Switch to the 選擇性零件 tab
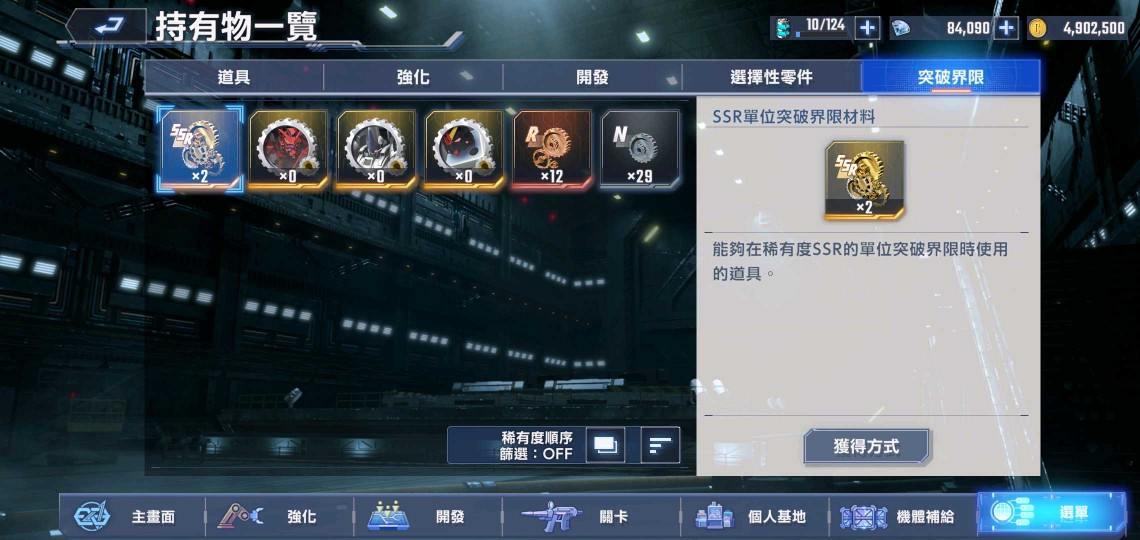Screen dimensions: 1140x540 pyautogui.click(x=771, y=77)
